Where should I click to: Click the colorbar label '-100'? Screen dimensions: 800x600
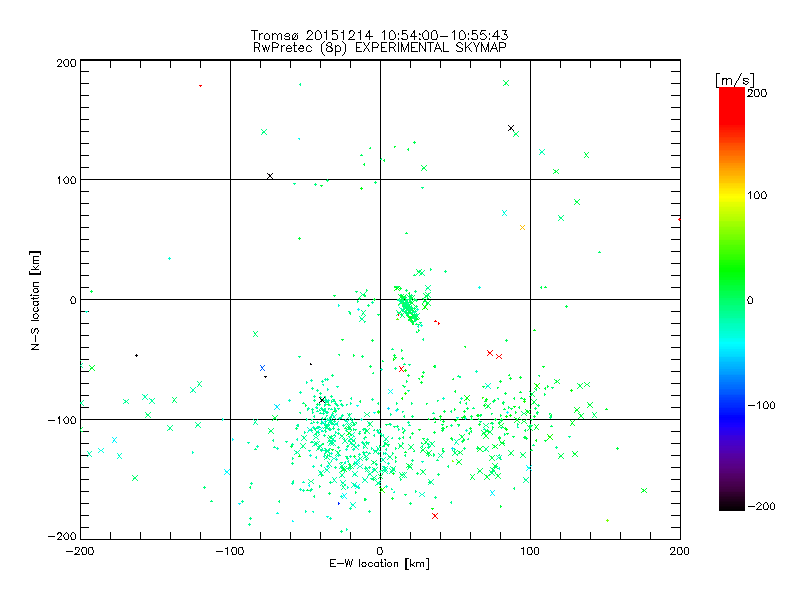761,406
